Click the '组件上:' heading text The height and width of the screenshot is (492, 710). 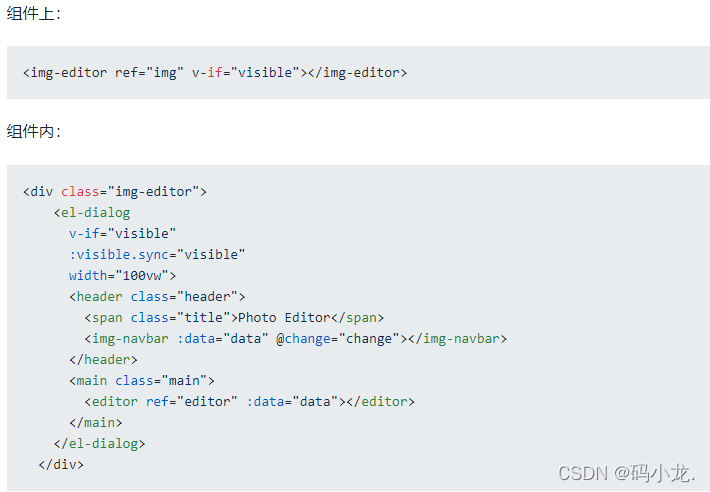click(x=34, y=14)
